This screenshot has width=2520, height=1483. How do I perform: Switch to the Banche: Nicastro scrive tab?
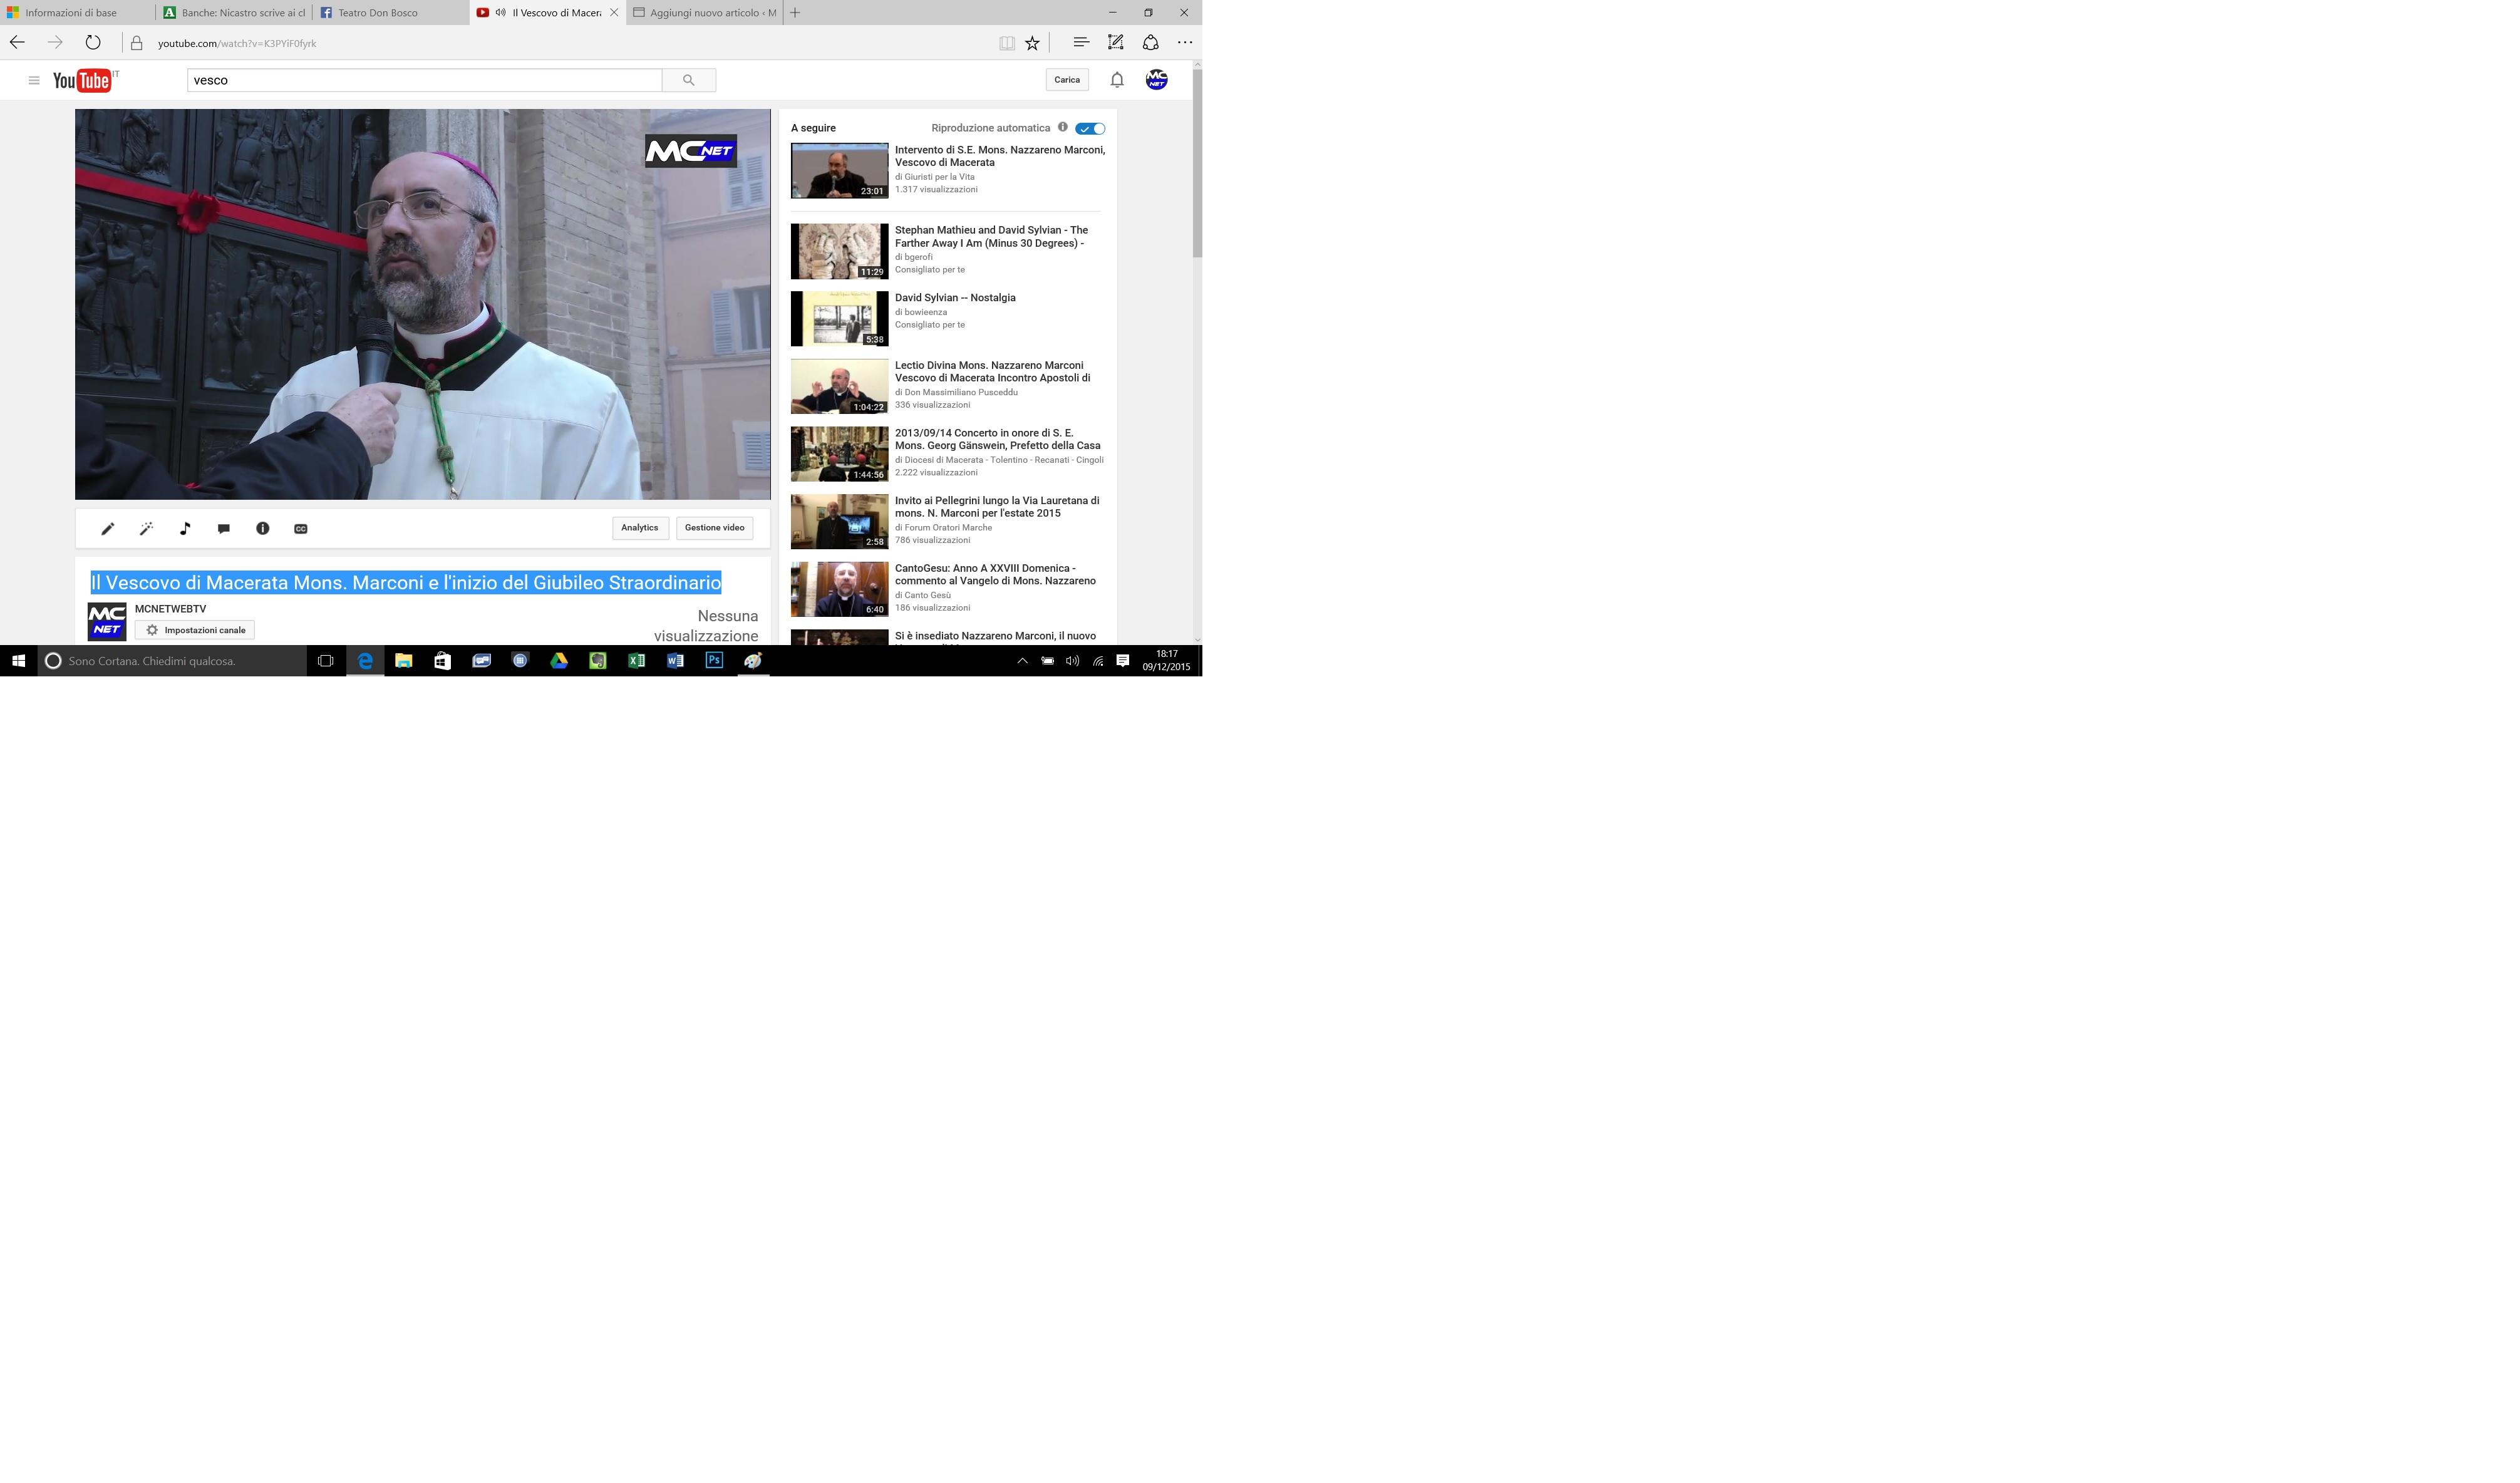click(234, 13)
